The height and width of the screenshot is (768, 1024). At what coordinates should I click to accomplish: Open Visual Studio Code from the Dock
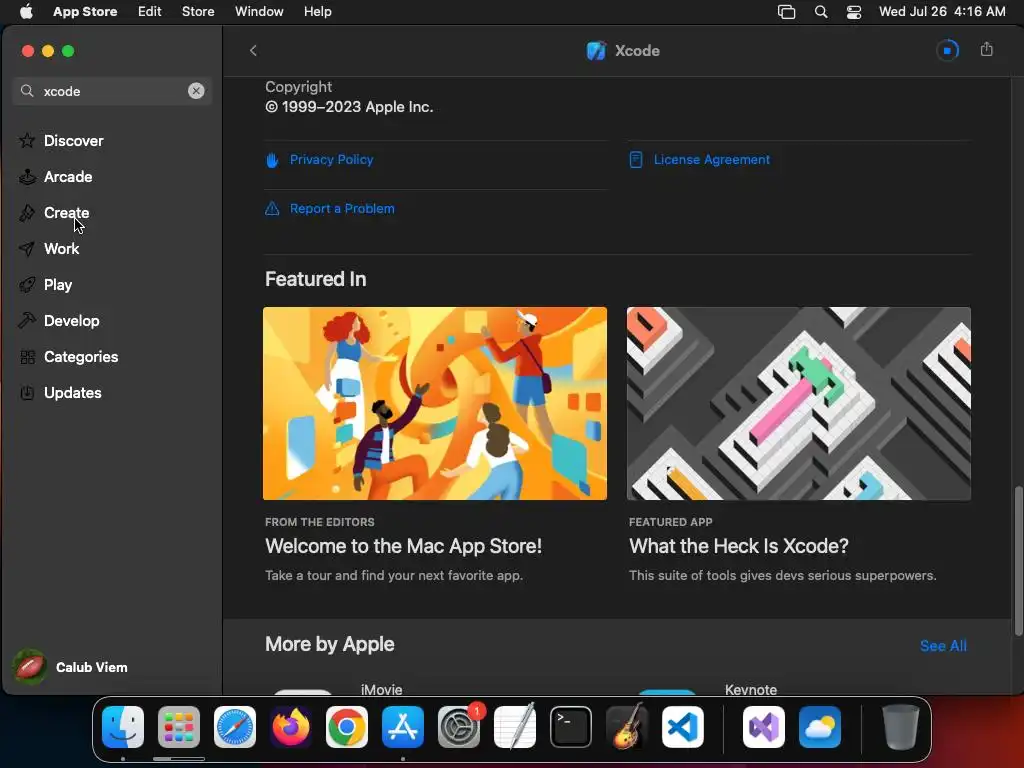683,727
